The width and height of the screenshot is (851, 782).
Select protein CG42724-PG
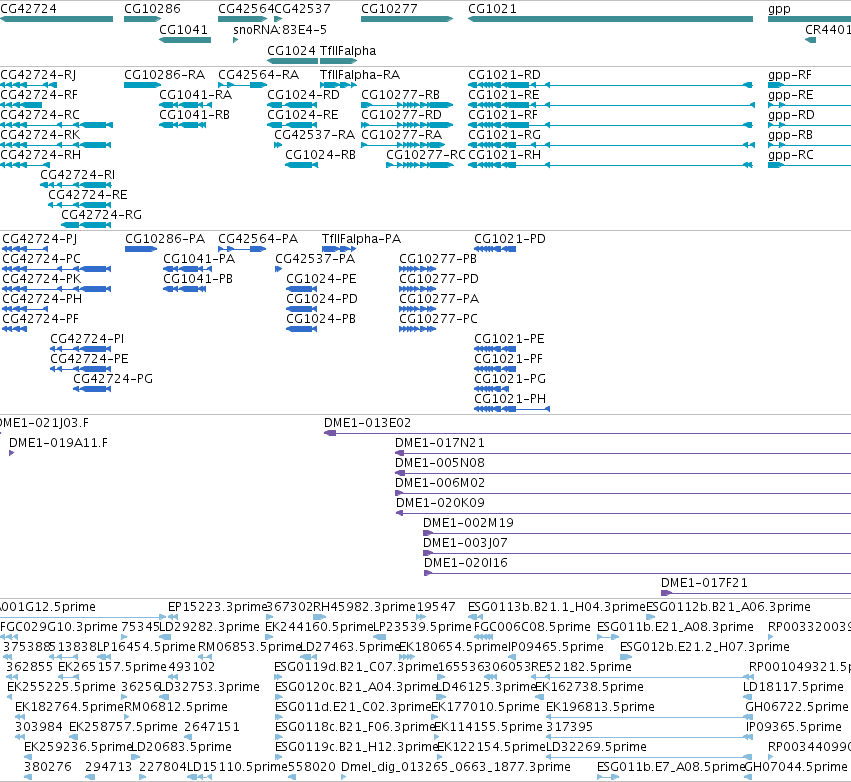(x=92, y=389)
